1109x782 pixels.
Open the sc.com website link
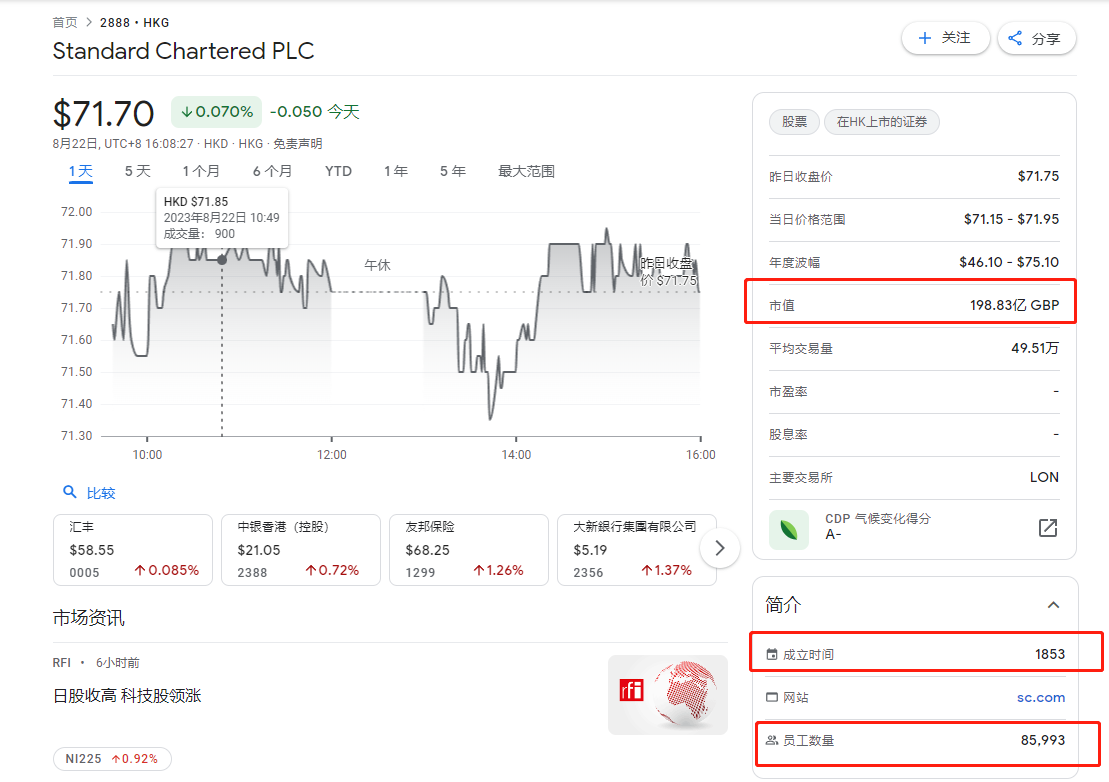pos(1041,697)
